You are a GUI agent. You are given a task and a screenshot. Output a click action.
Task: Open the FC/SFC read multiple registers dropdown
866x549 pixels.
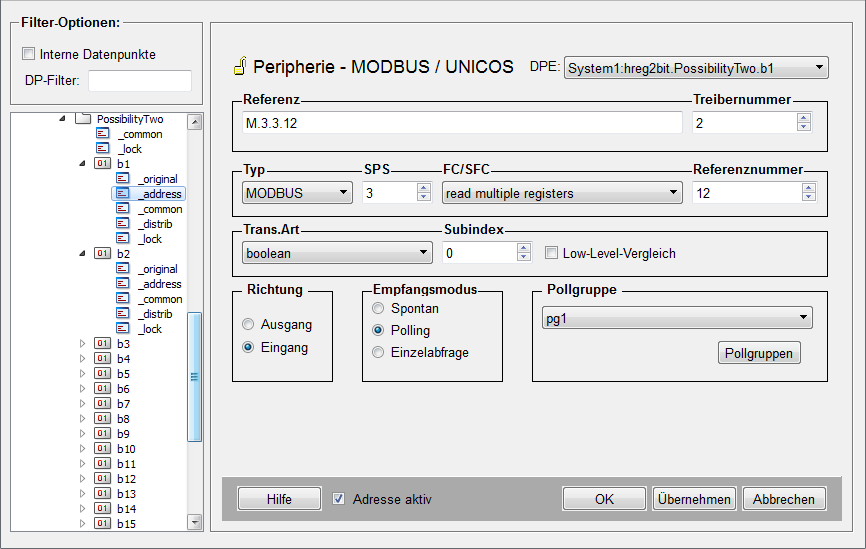[562, 193]
